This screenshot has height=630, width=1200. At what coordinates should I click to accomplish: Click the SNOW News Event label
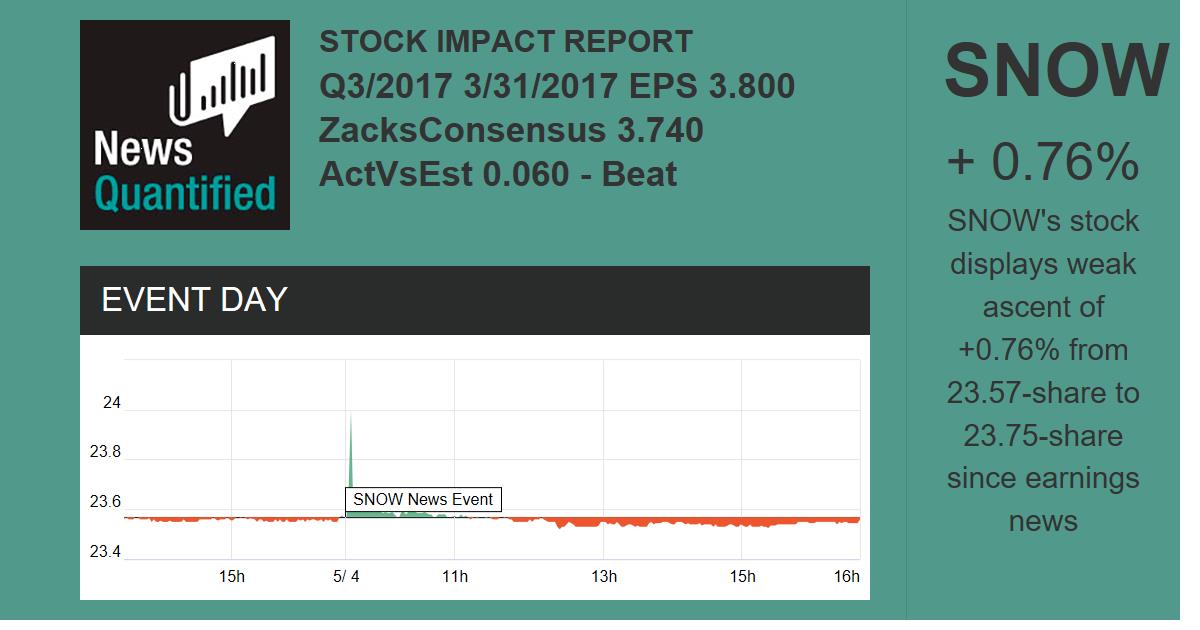coord(422,499)
